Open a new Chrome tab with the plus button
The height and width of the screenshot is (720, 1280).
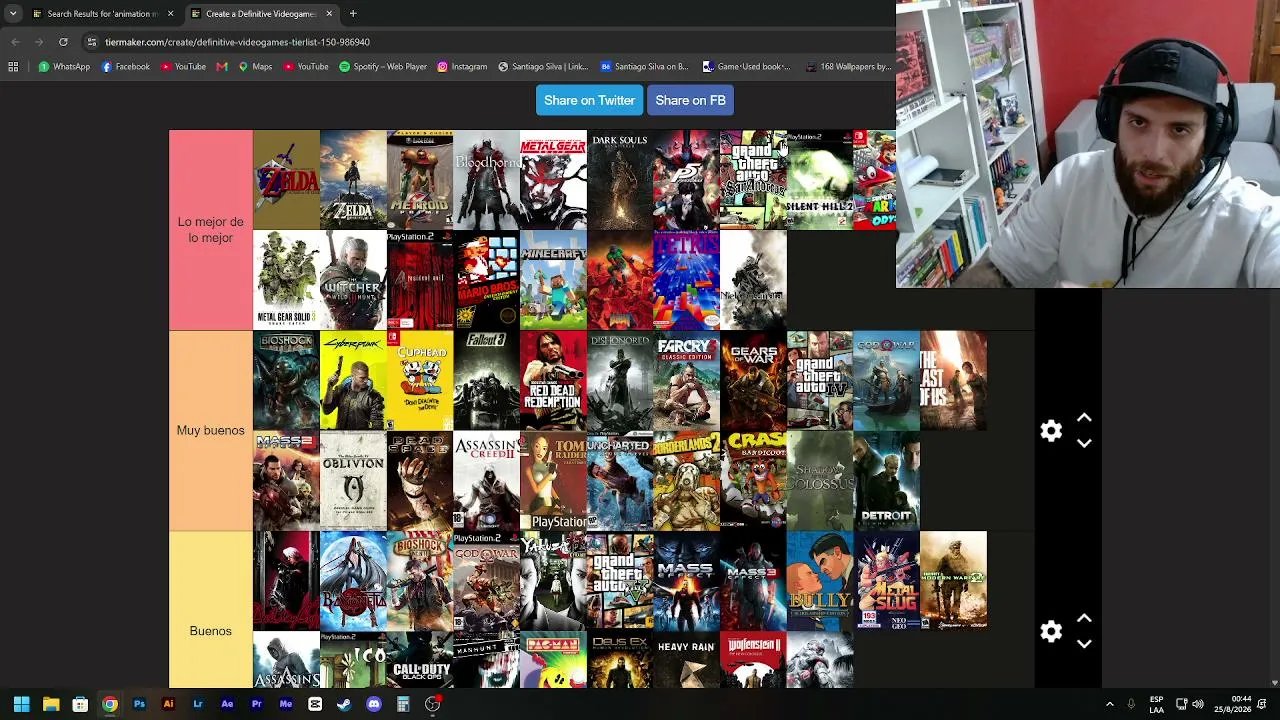353,14
